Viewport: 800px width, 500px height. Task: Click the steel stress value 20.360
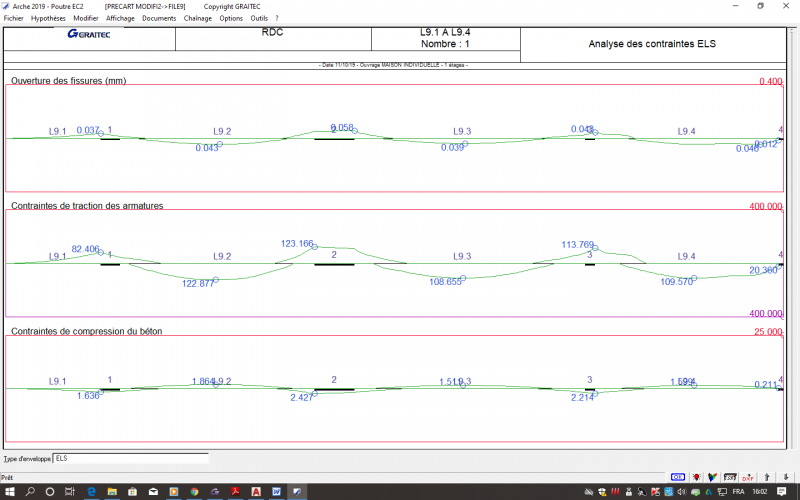pos(763,270)
